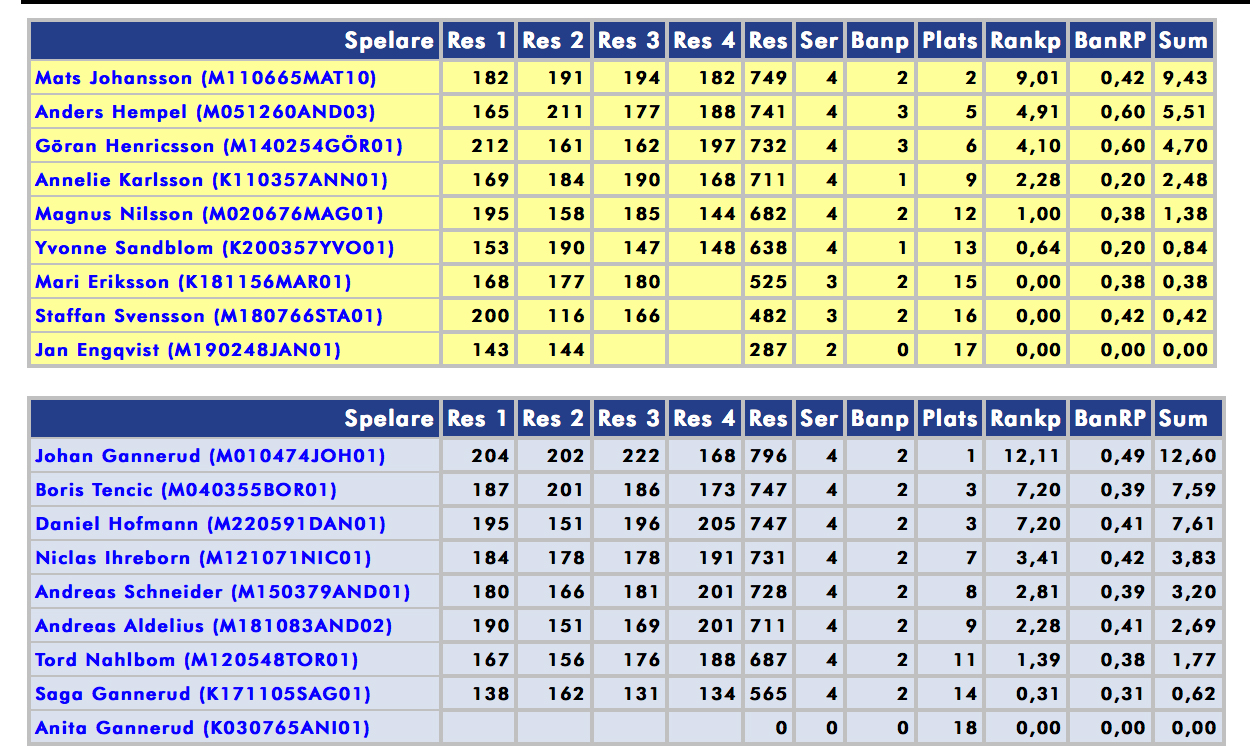Viewport: 1250px width, 750px height.
Task: Click Anders Hempel player link
Action: click(205, 112)
